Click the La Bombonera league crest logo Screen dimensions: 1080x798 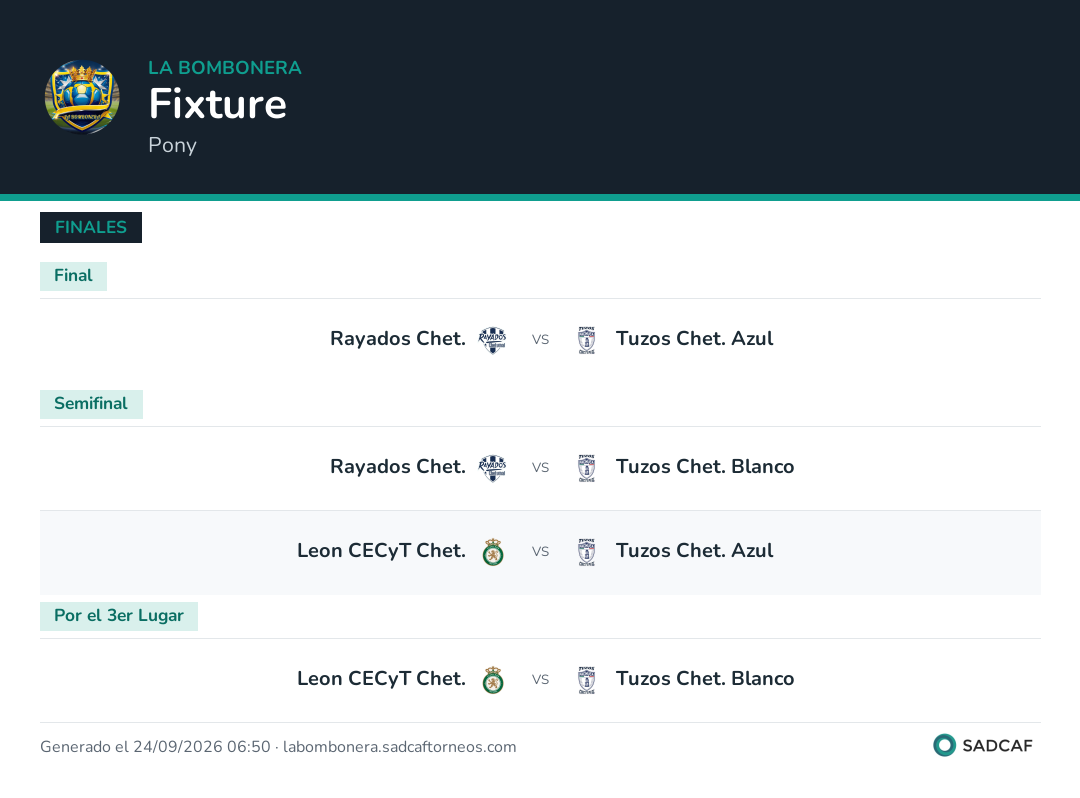[82, 96]
